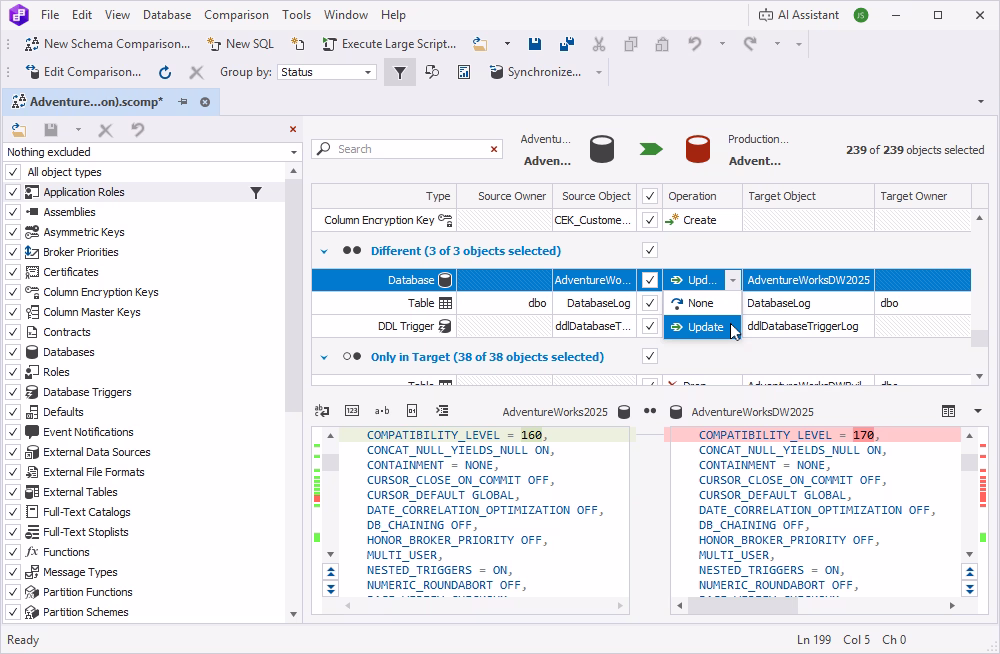Open the Tools menu
This screenshot has height=654, width=1000.
[297, 15]
